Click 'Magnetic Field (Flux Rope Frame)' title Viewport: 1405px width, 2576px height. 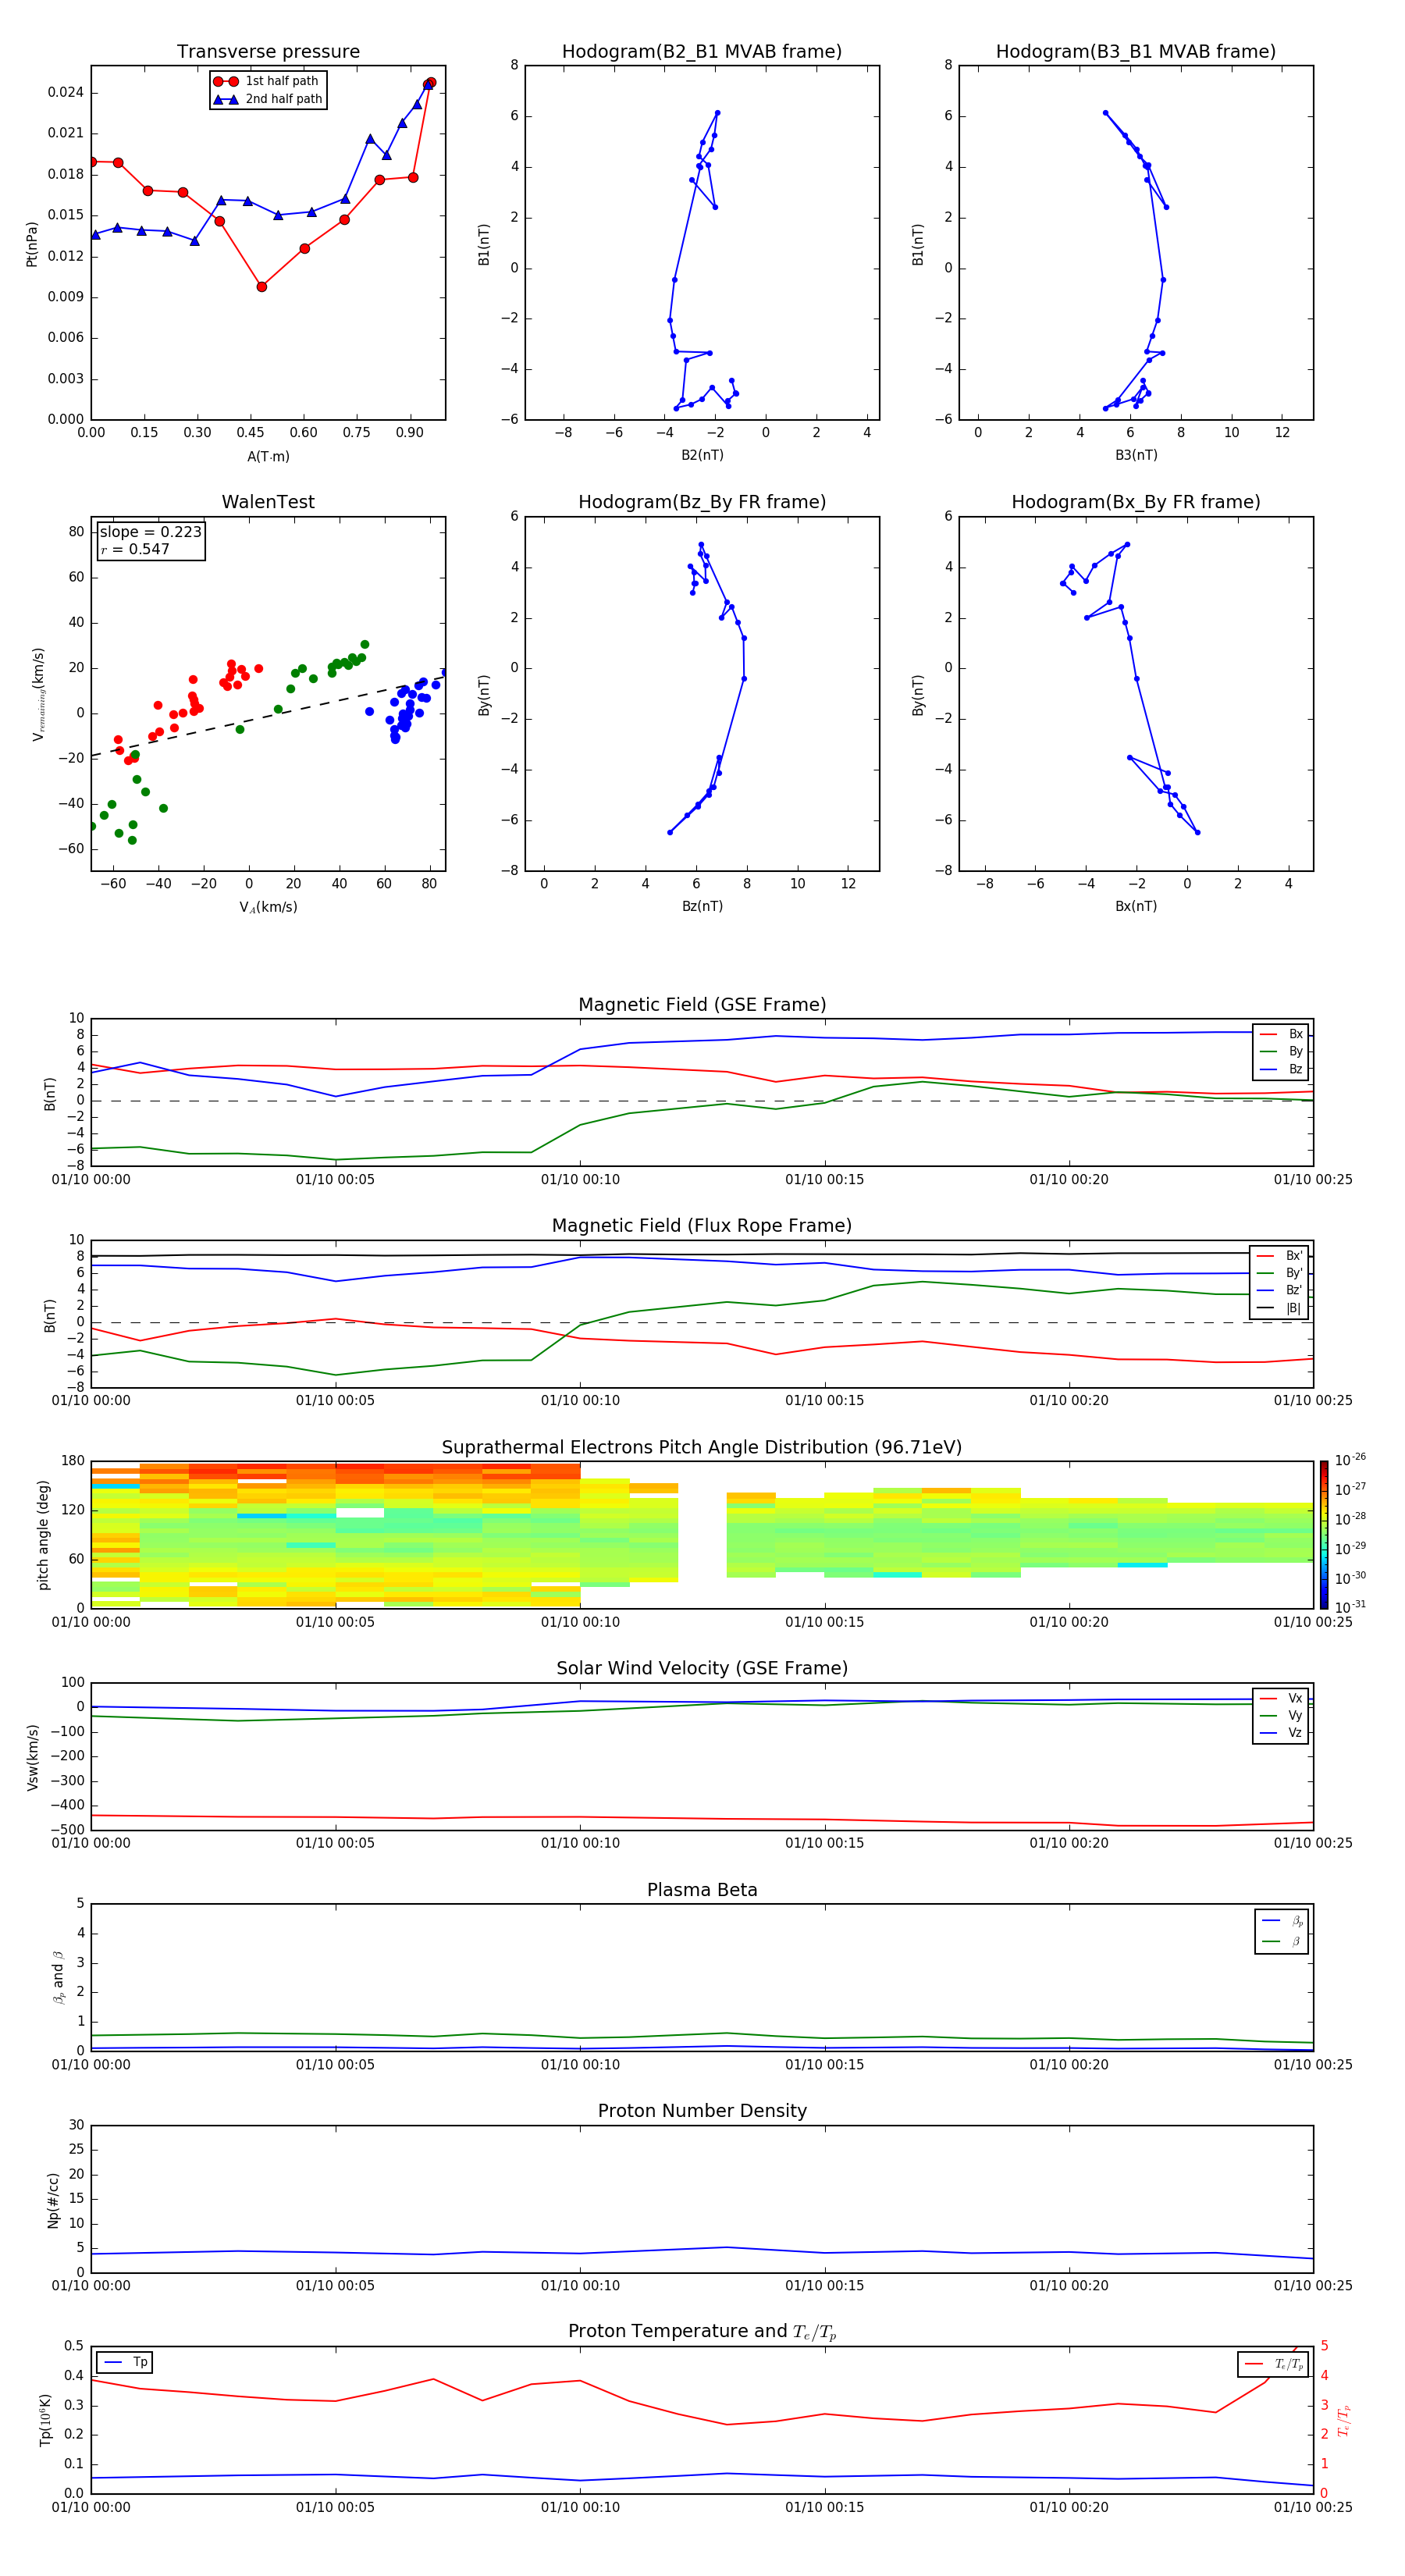click(702, 1226)
